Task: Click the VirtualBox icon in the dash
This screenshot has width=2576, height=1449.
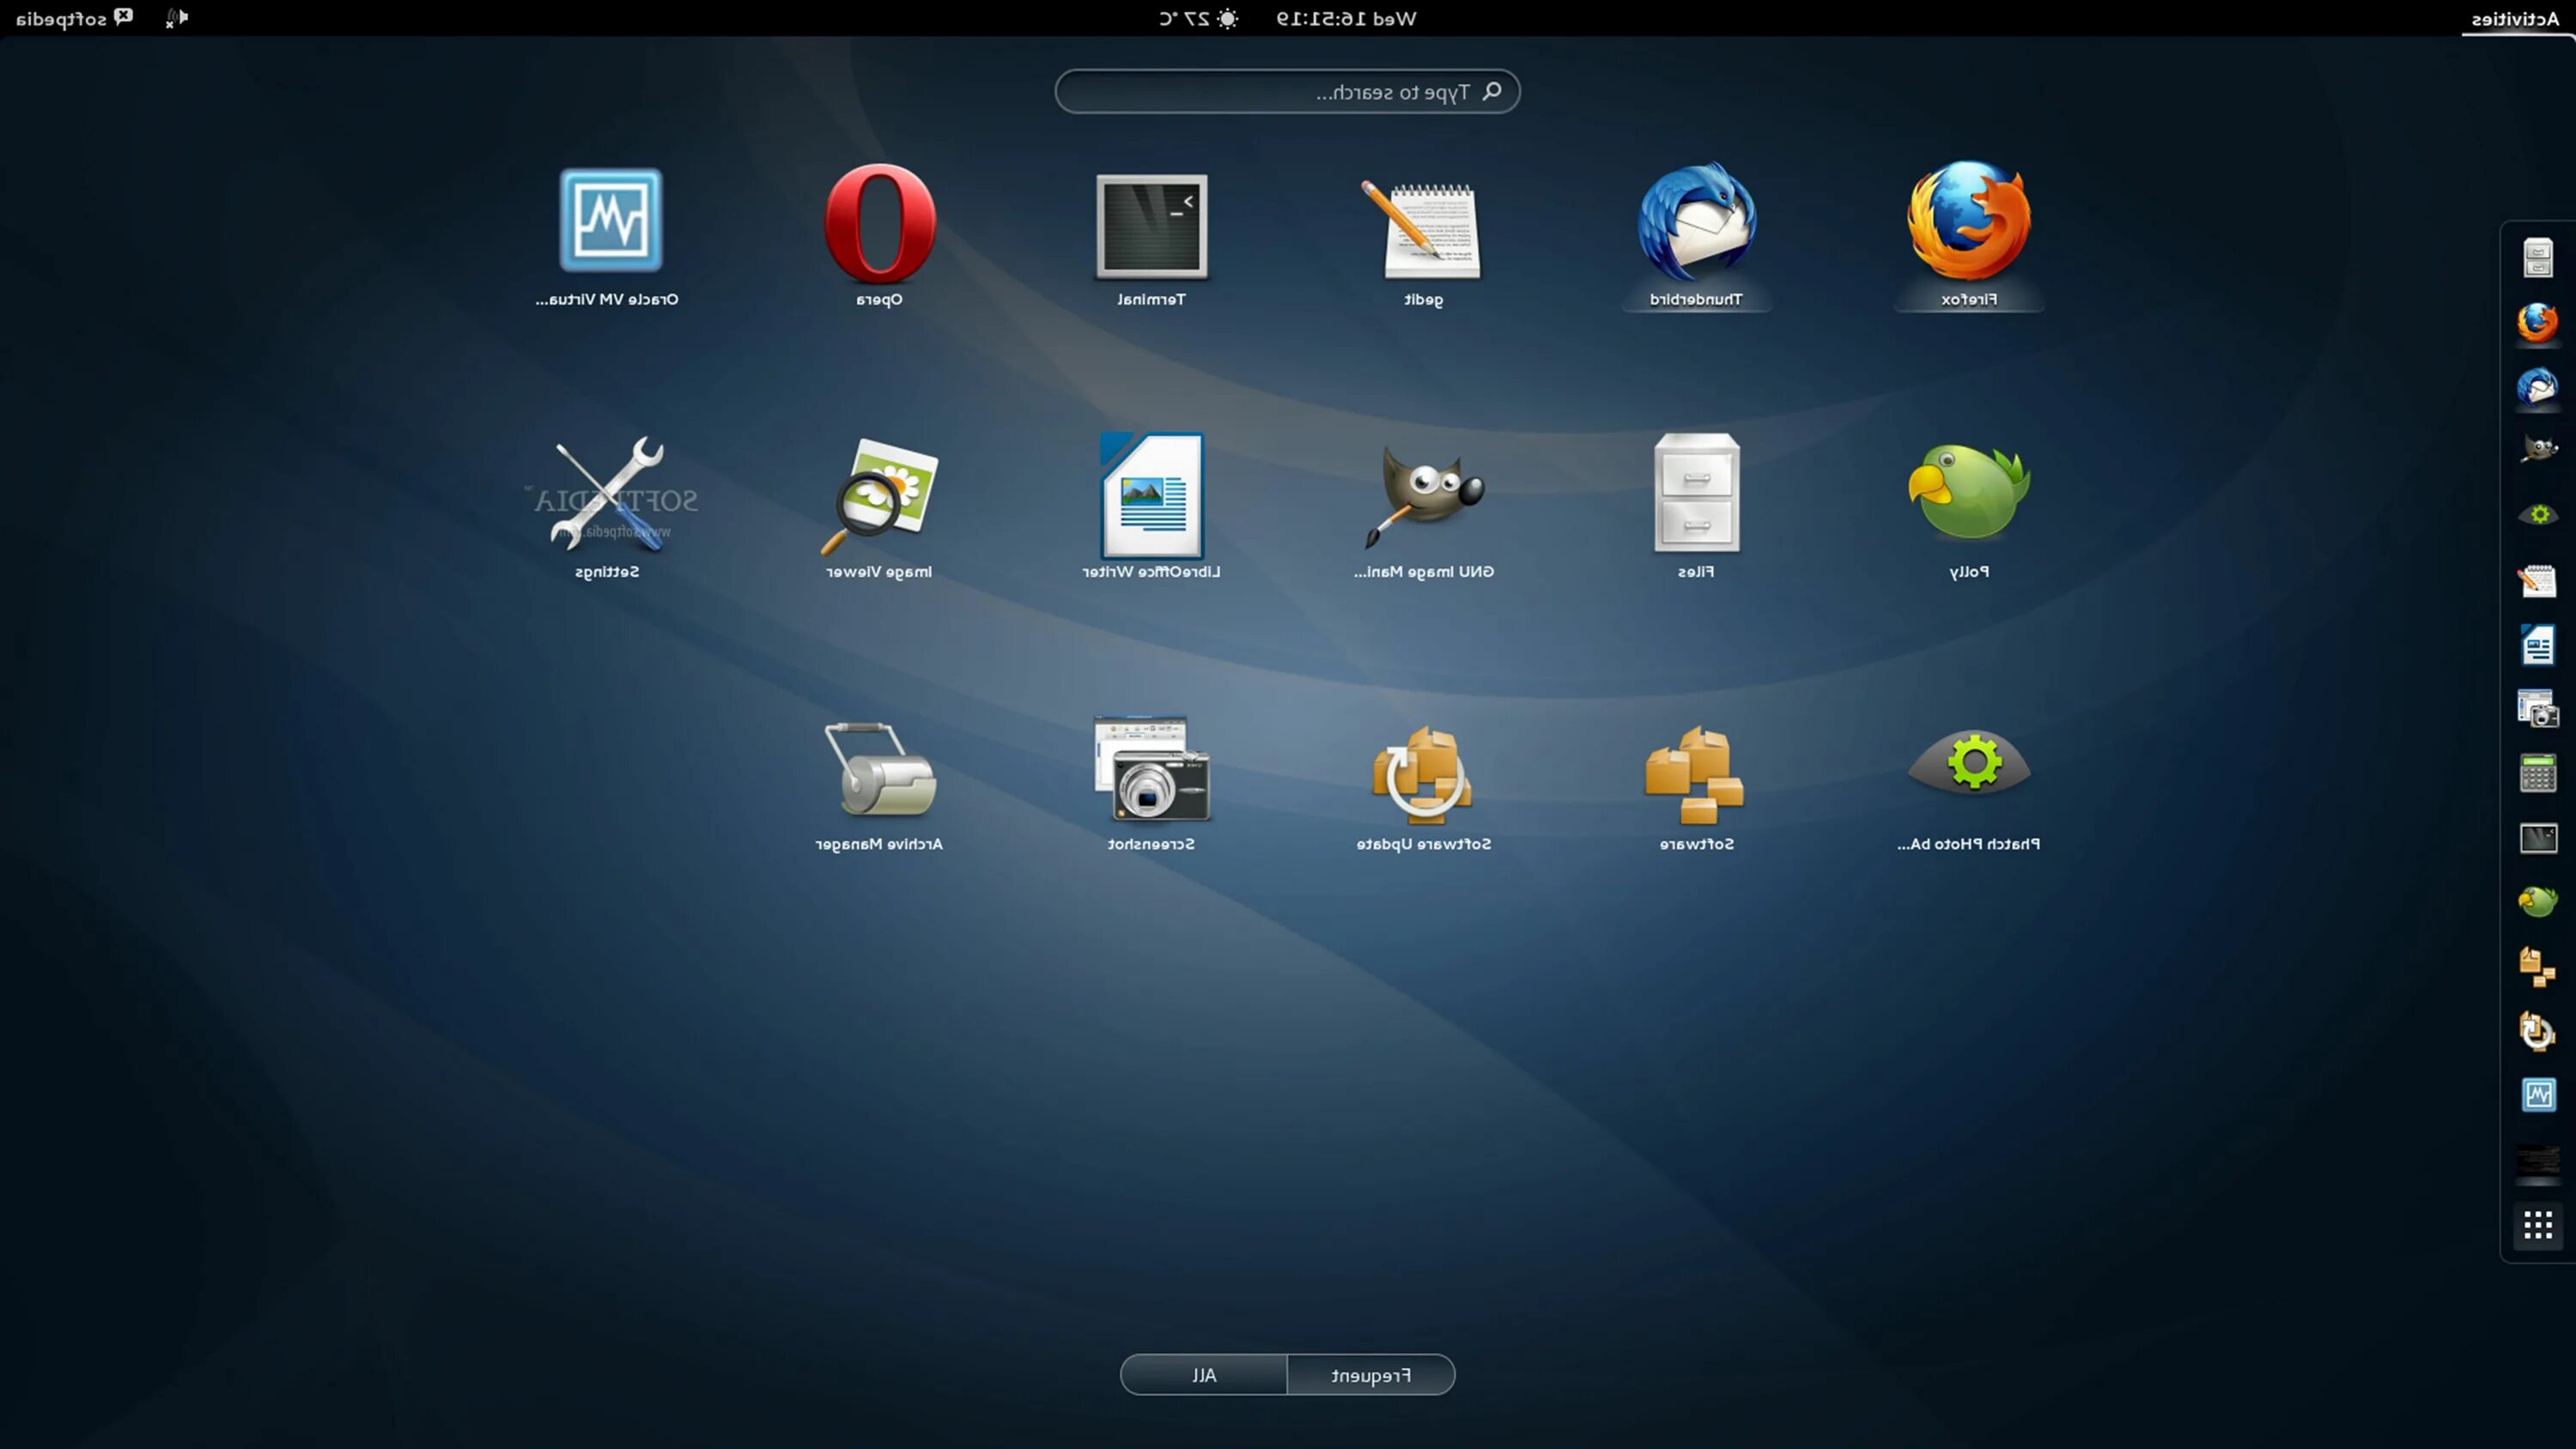Action: (2537, 1095)
